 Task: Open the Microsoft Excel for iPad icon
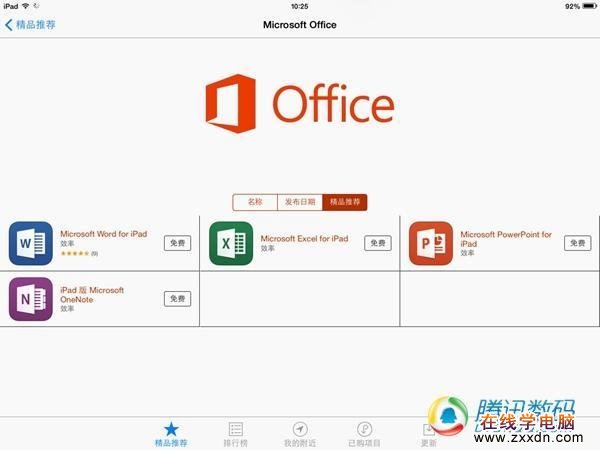point(231,243)
